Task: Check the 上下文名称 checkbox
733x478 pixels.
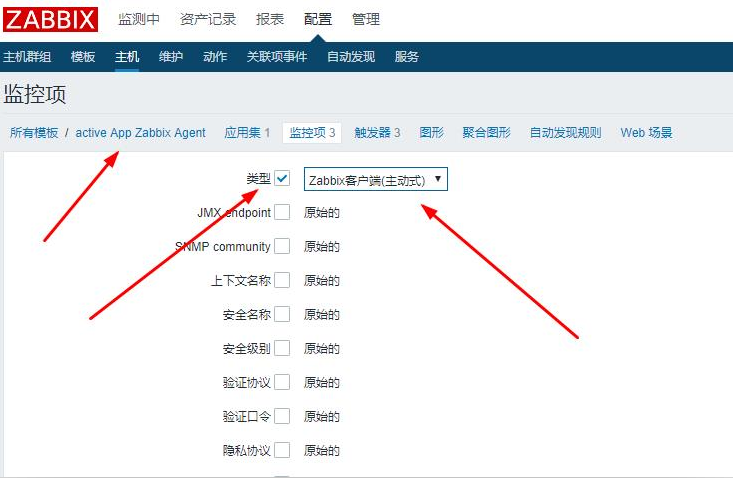Action: (282, 280)
